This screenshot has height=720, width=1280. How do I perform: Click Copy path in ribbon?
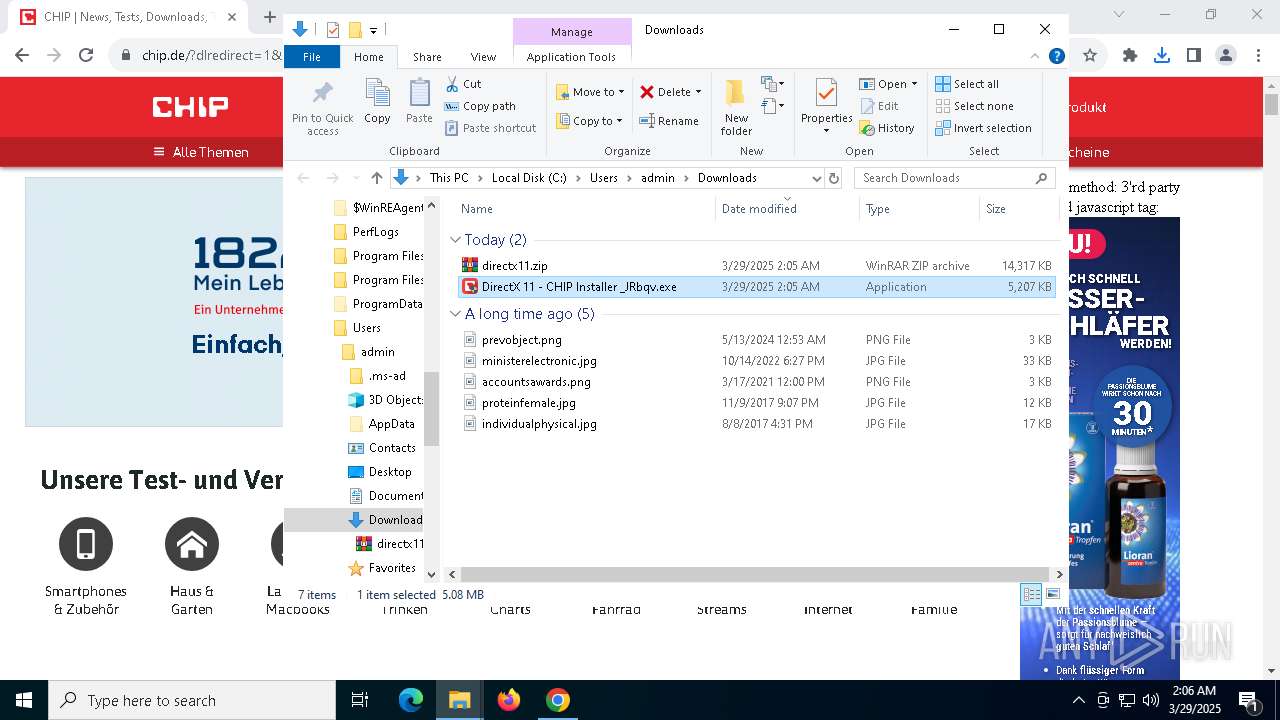click(480, 106)
